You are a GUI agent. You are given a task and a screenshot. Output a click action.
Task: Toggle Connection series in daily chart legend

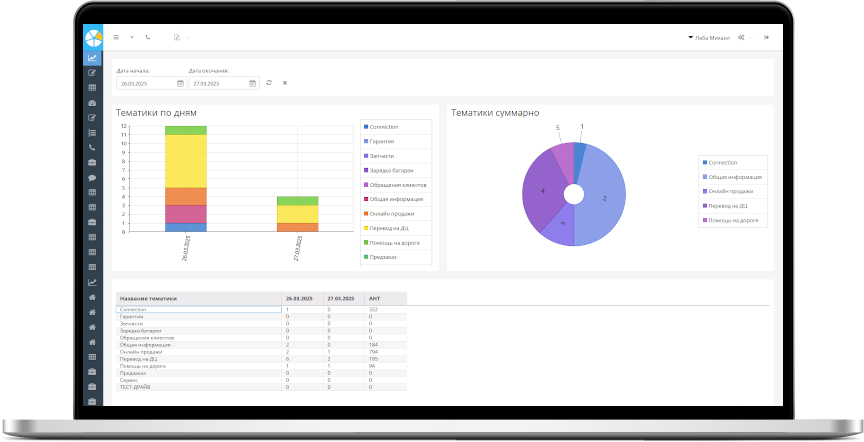(383, 127)
